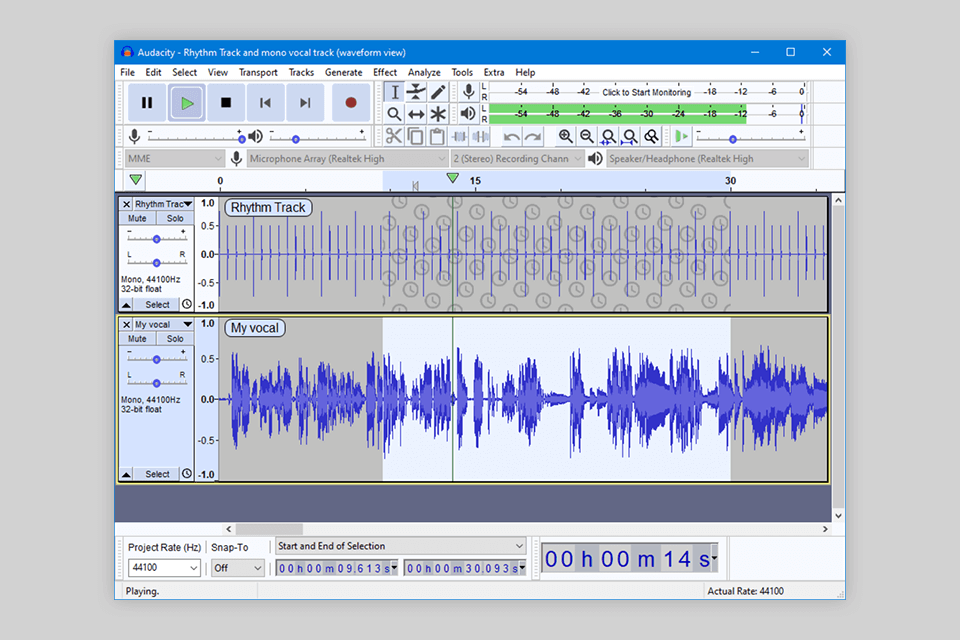Screen dimensions: 960x640
Task: Close the Rhythm Track with its X
Action: coord(127,204)
